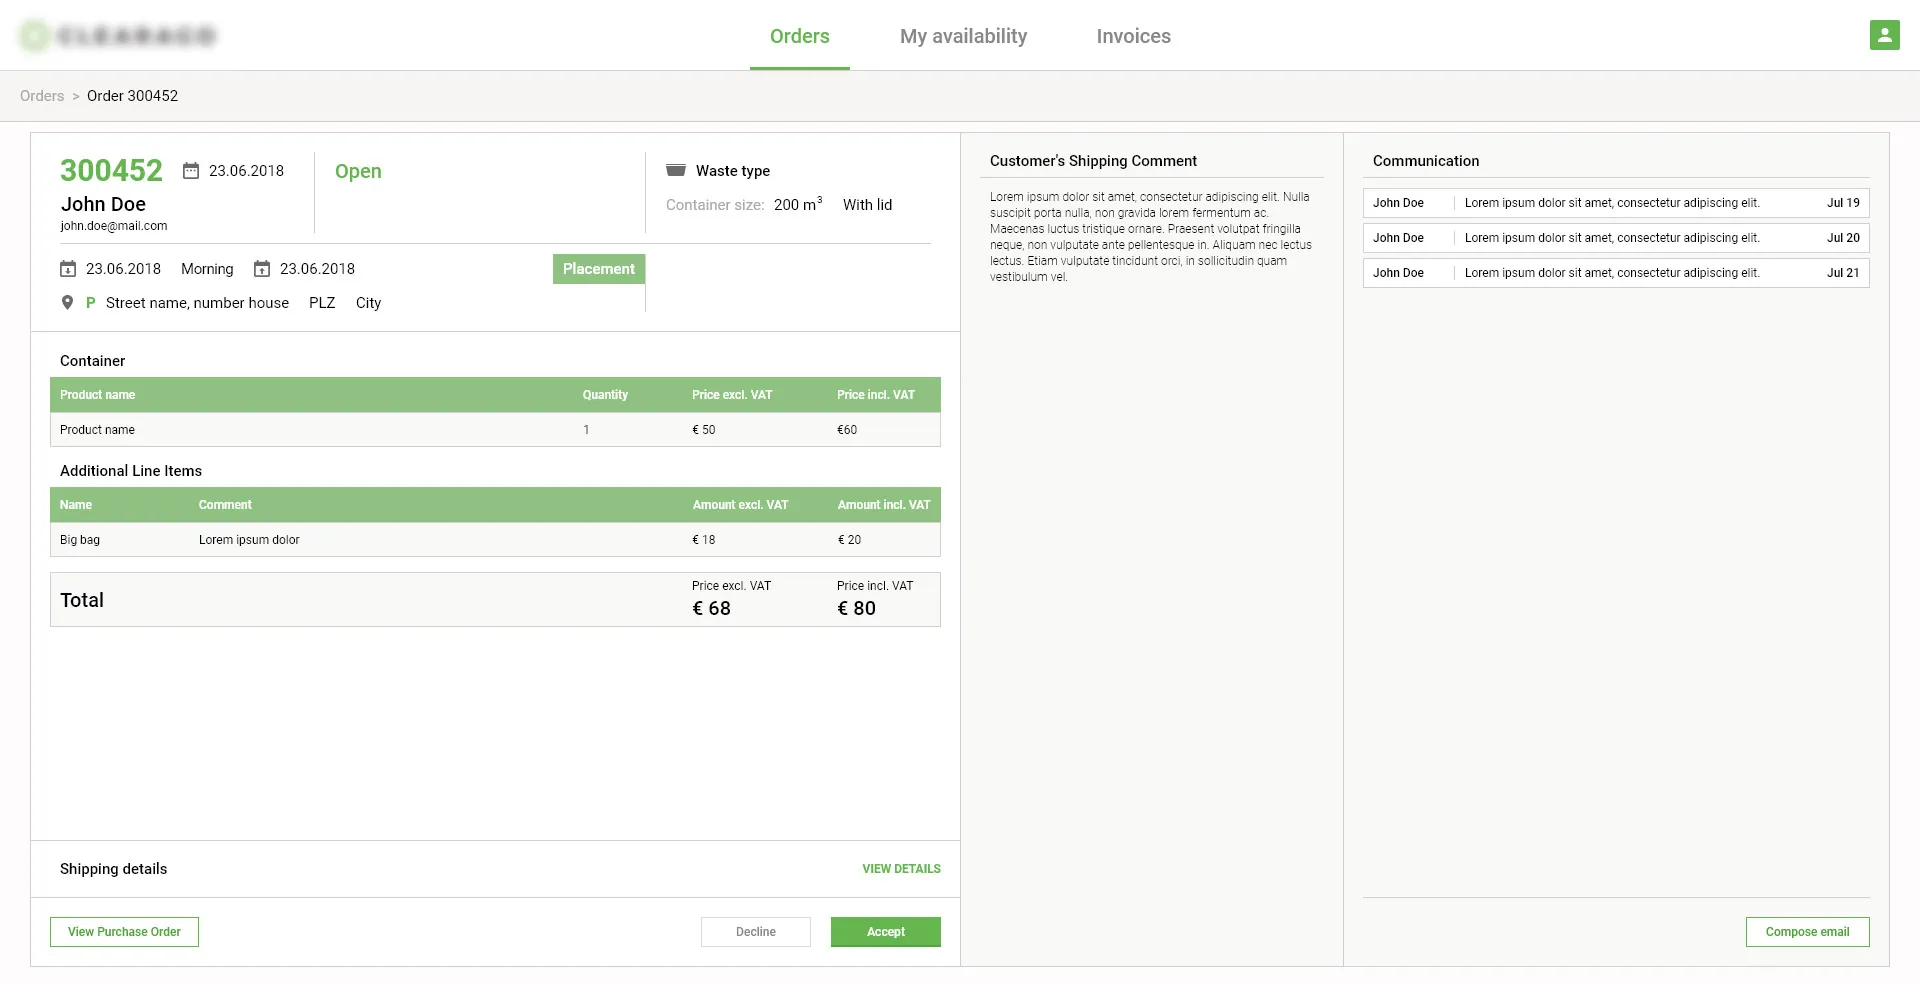Click the green parking P icon
The image size is (1920, 985).
tap(90, 303)
